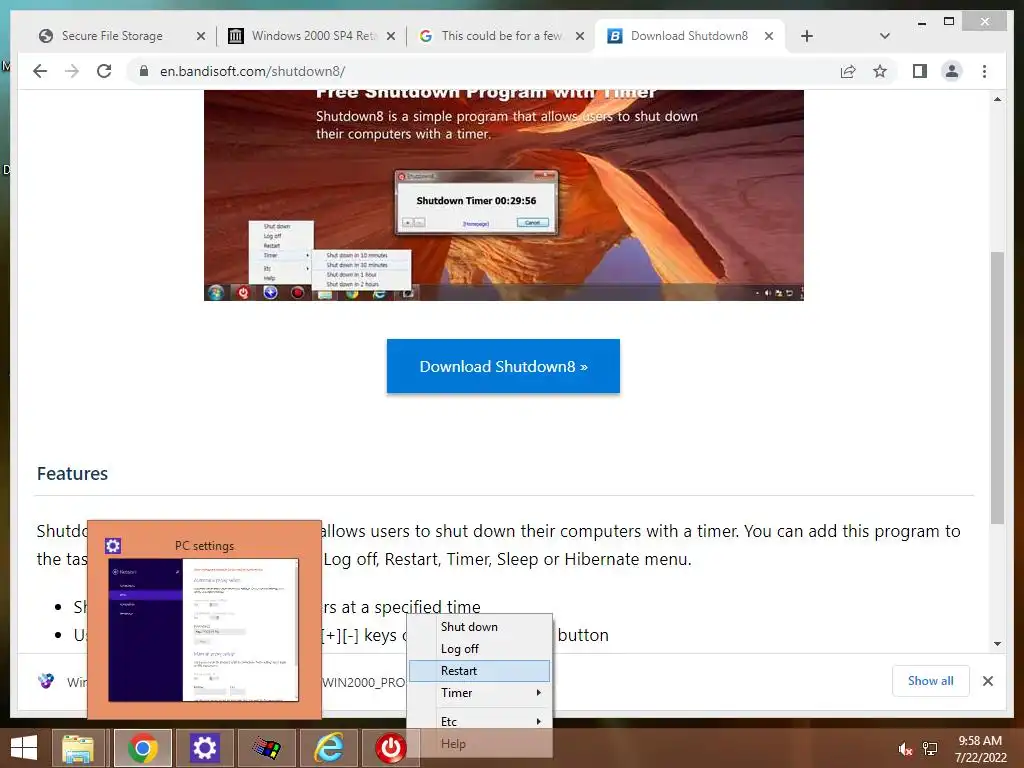Launch Internet Explorer from taskbar
The height and width of the screenshot is (768, 1024).
(x=328, y=748)
